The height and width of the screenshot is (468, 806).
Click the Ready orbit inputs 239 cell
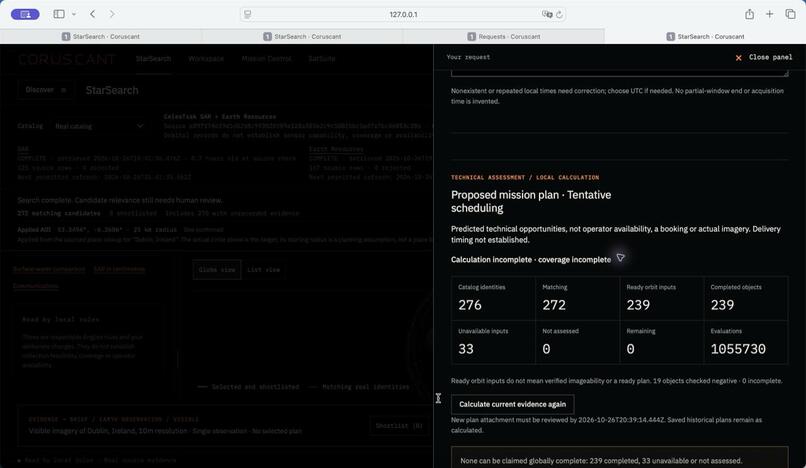coord(662,299)
